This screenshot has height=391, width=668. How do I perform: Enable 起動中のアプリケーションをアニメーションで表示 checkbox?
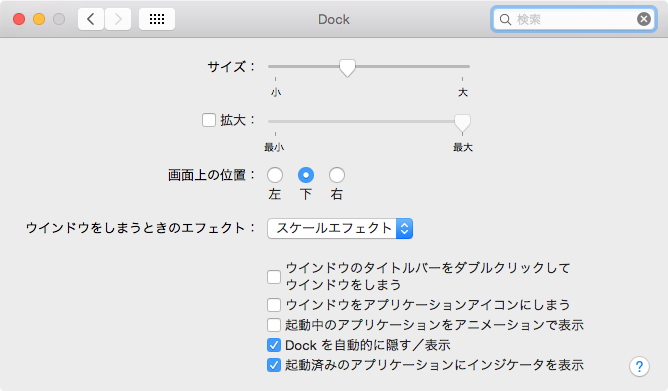tap(274, 325)
